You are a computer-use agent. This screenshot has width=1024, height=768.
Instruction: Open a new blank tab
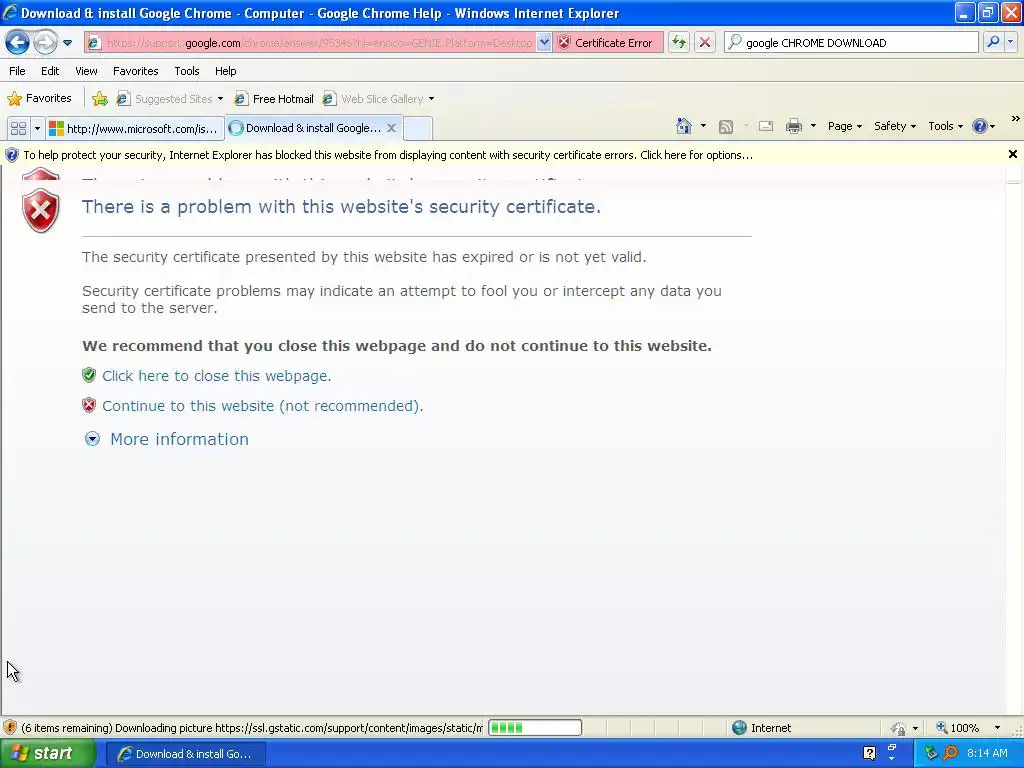(x=418, y=129)
